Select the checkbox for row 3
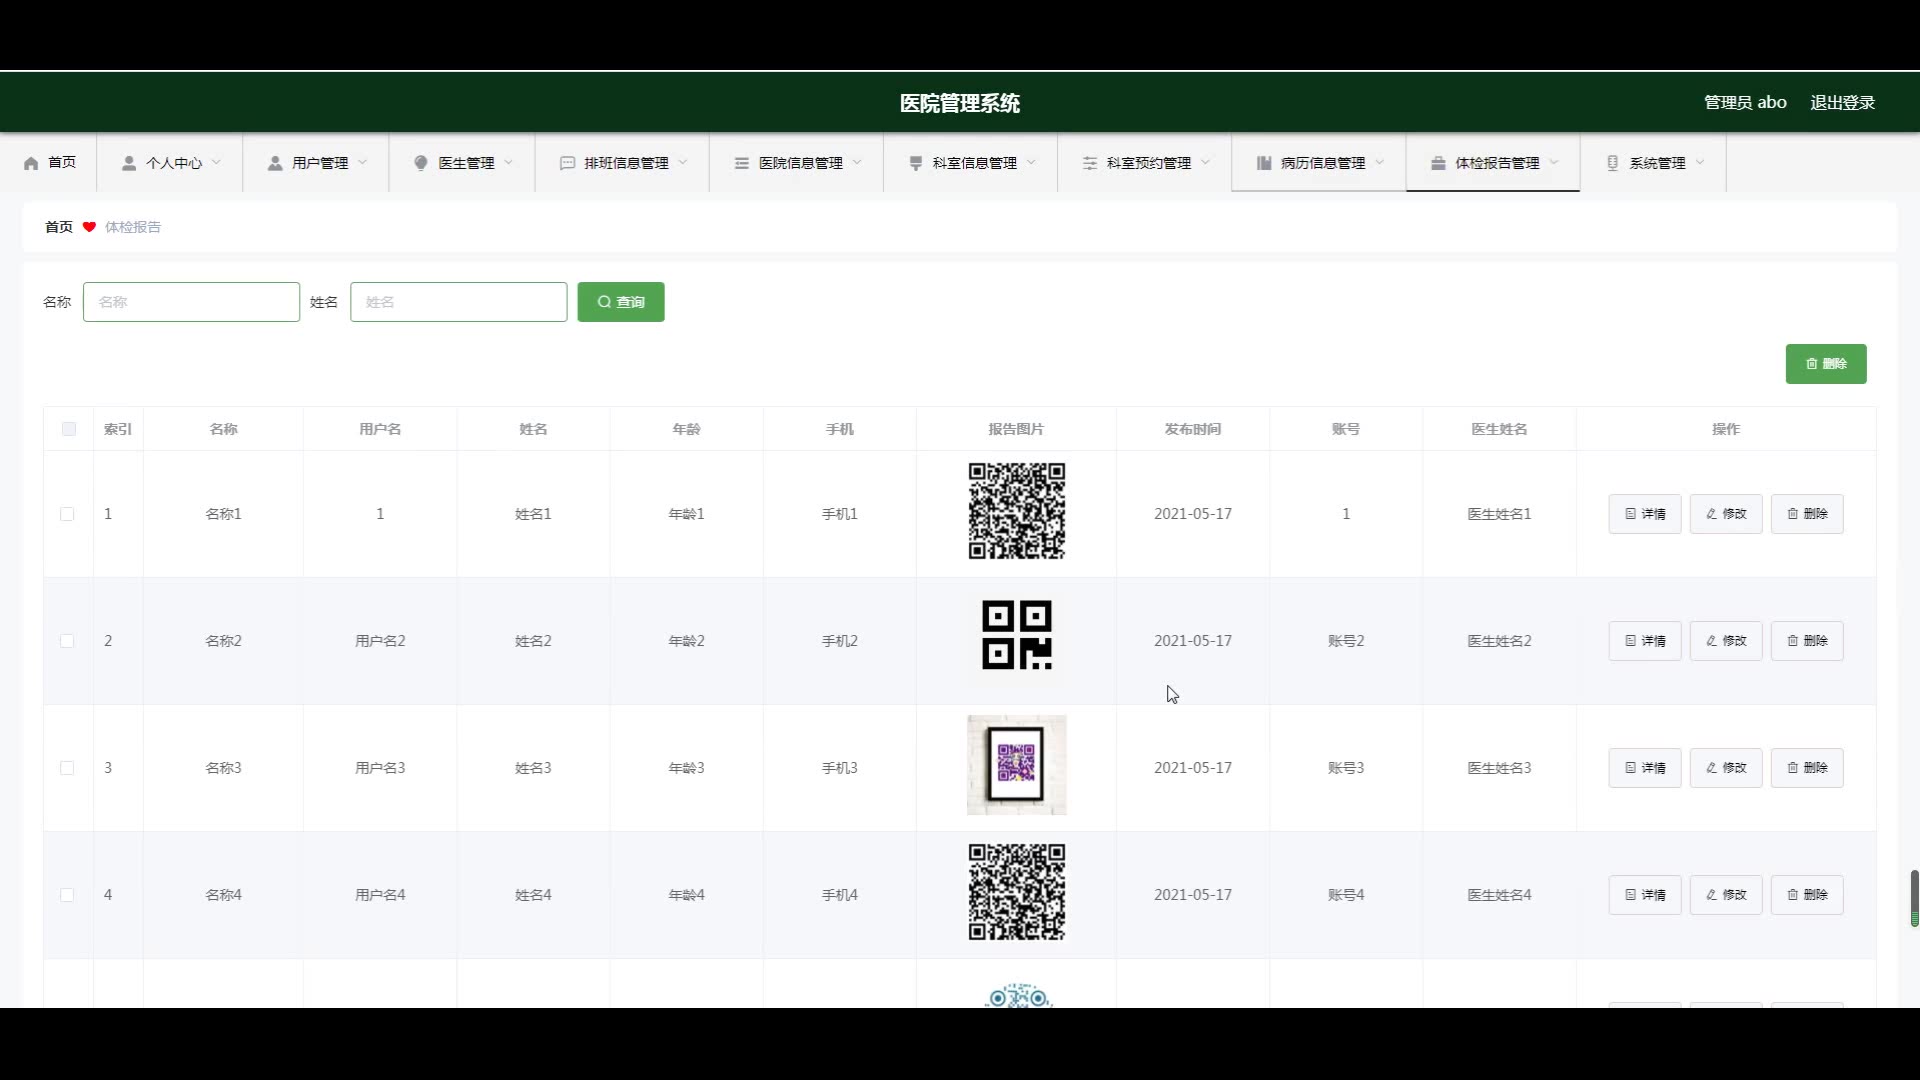Image resolution: width=1920 pixels, height=1080 pixels. click(67, 768)
